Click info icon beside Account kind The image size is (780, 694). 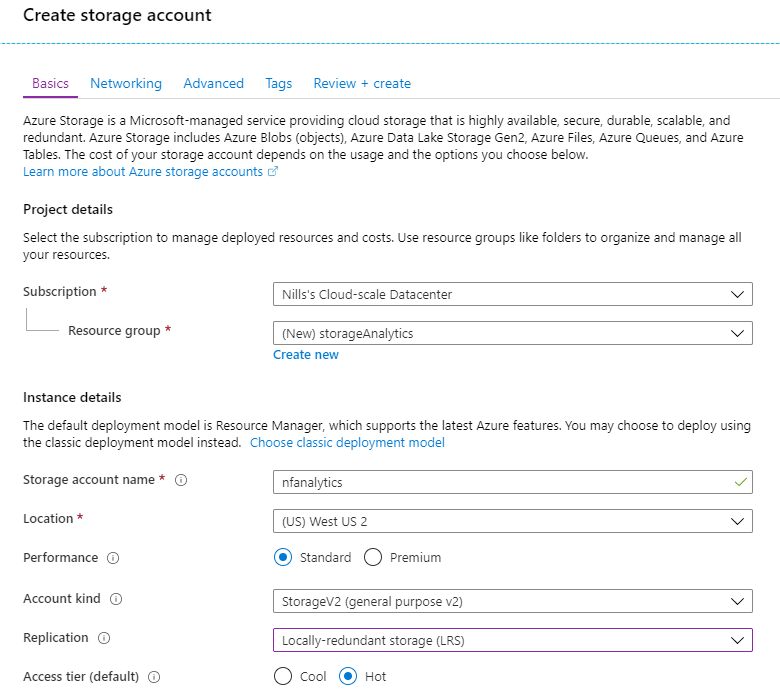pyautogui.click(x=116, y=598)
